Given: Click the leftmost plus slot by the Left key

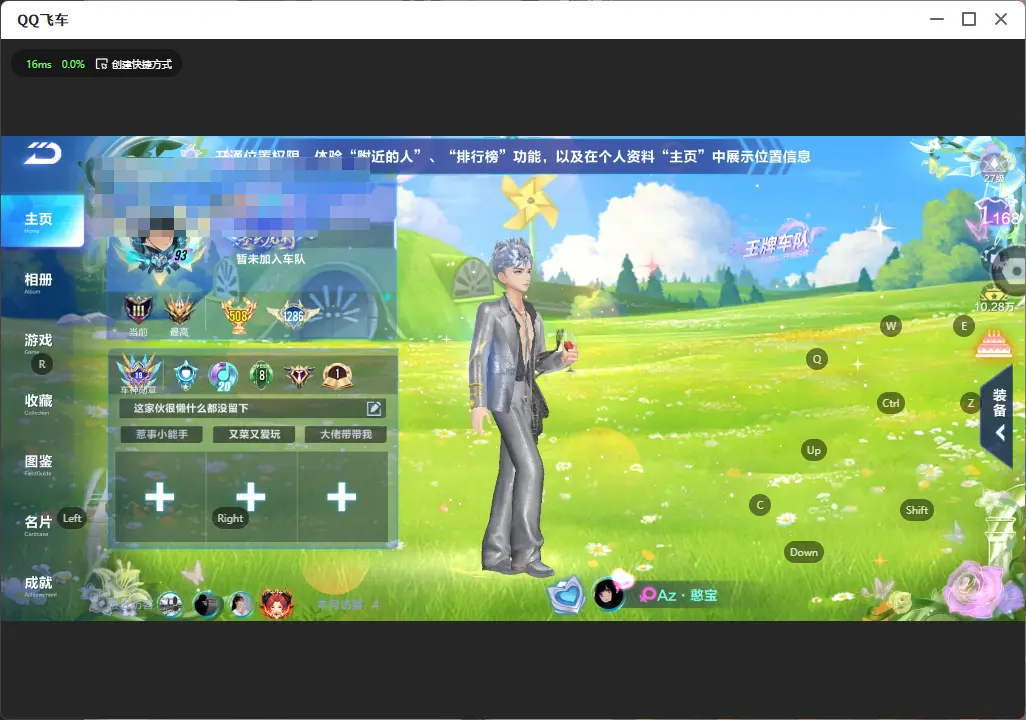Looking at the screenshot, I should pyautogui.click(x=160, y=497).
